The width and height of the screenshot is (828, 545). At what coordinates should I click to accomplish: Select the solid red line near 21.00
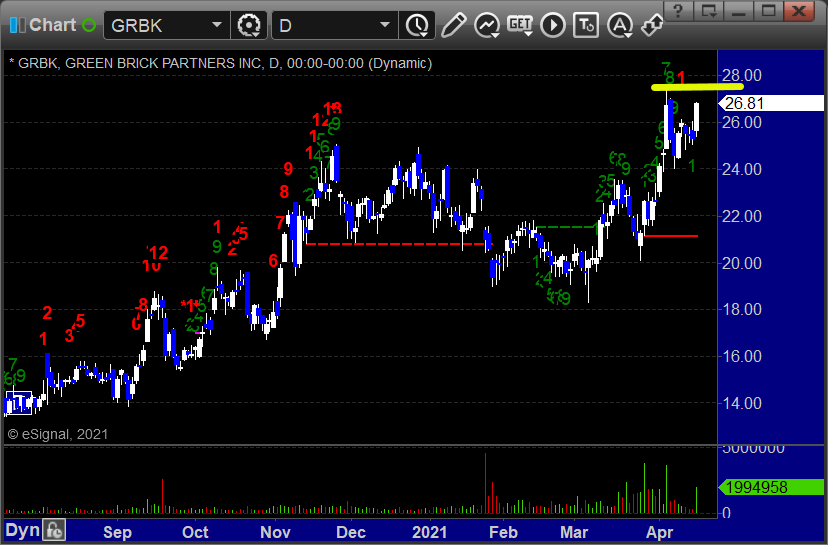(671, 236)
